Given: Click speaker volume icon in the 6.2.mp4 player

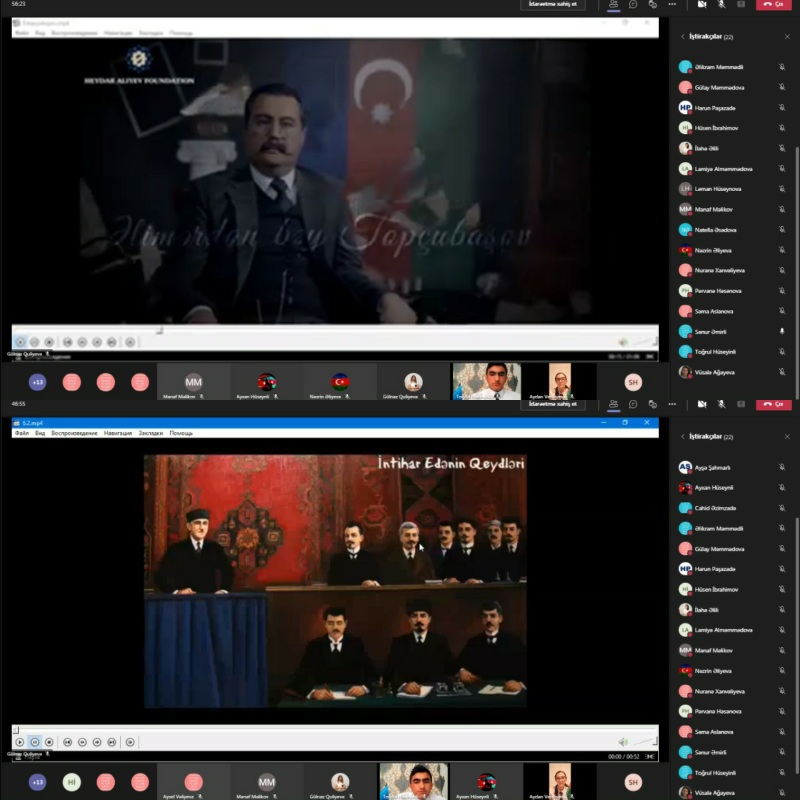Looking at the screenshot, I should coord(622,742).
